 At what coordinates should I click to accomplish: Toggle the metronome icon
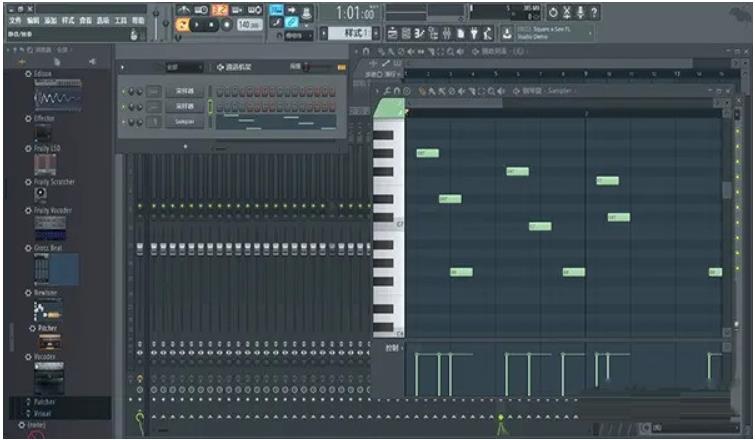click(x=183, y=10)
